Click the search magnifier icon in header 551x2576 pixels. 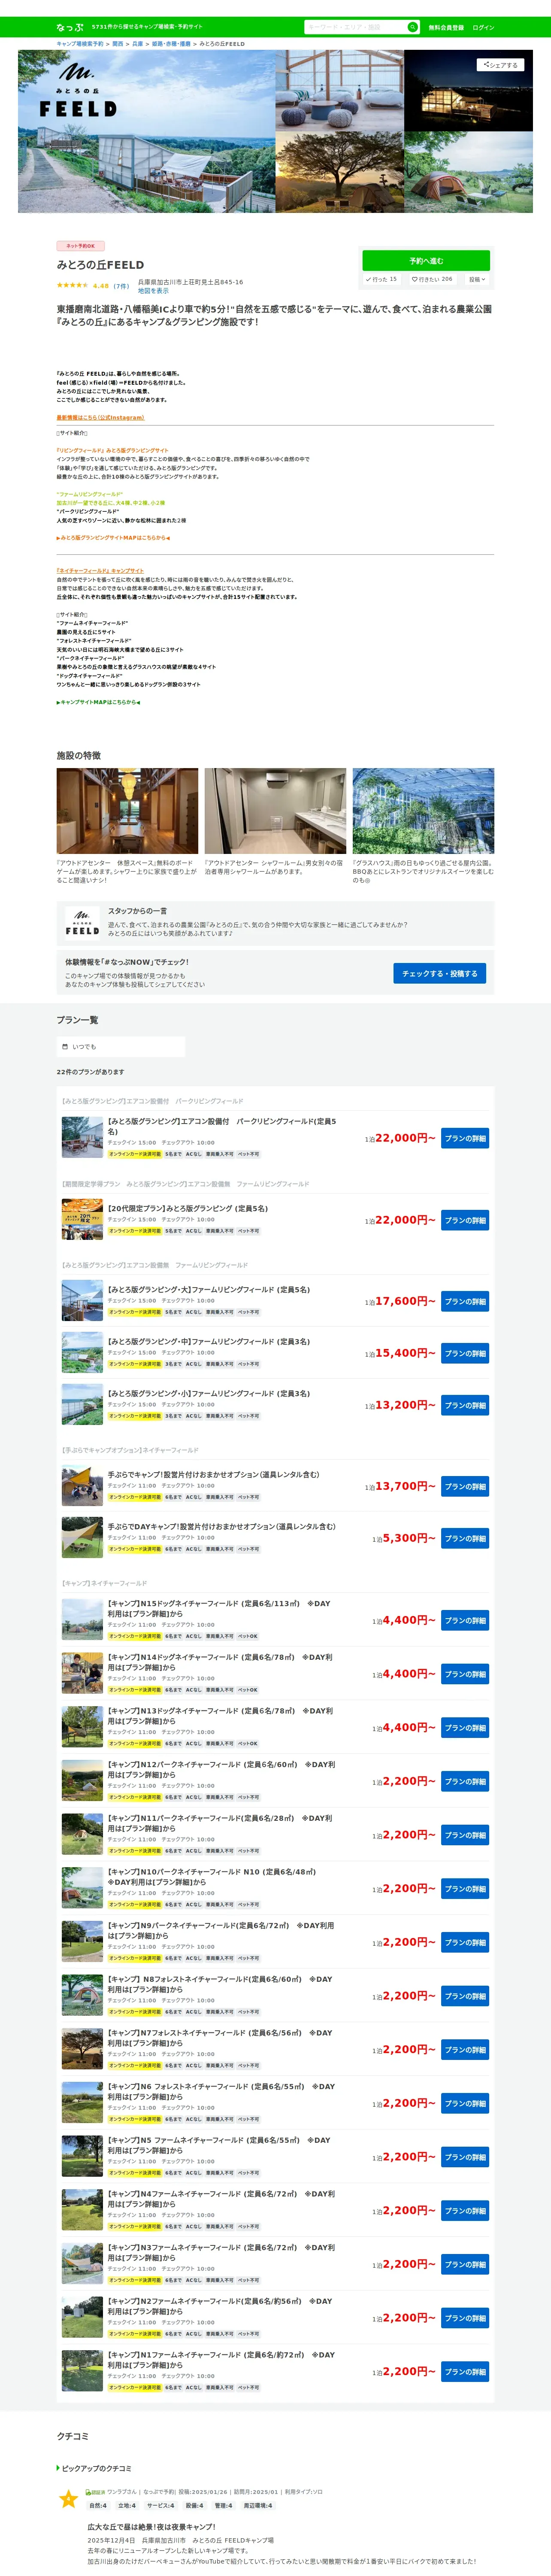412,27
